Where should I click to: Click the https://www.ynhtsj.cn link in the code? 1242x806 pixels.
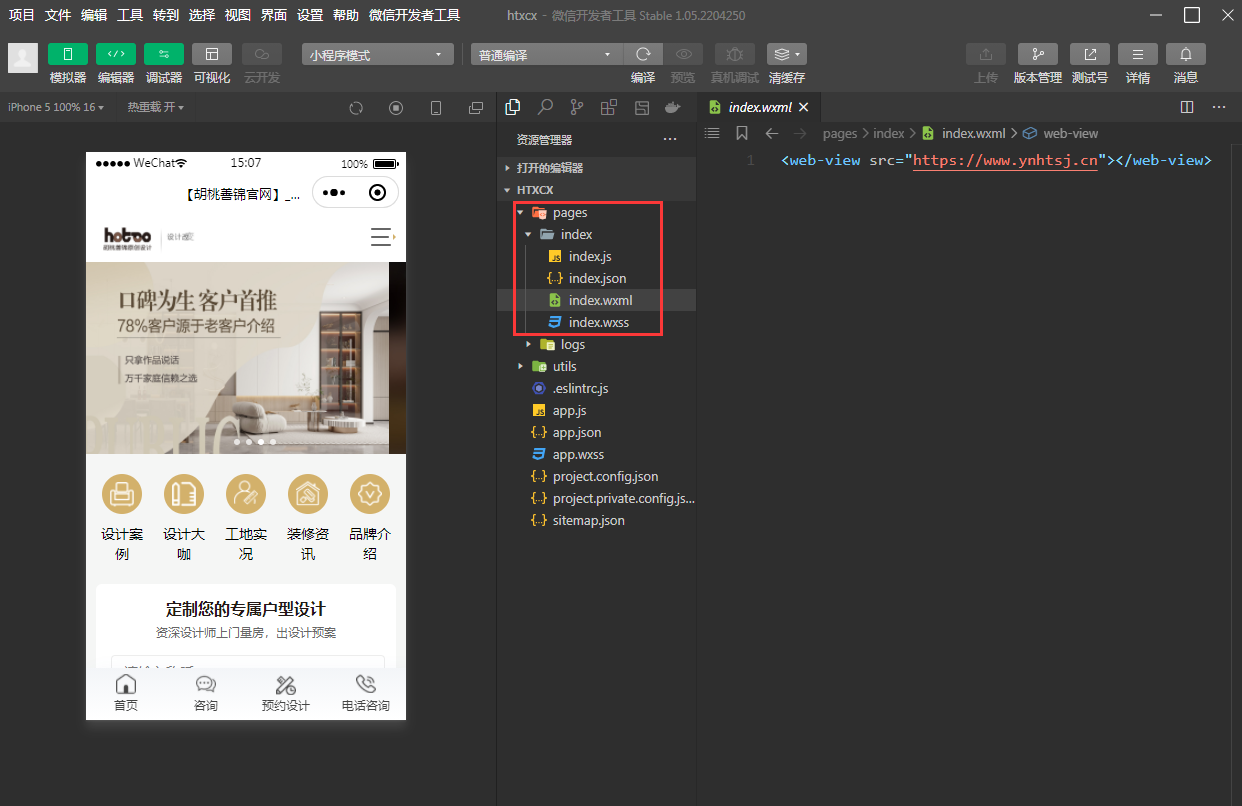[1004, 159]
